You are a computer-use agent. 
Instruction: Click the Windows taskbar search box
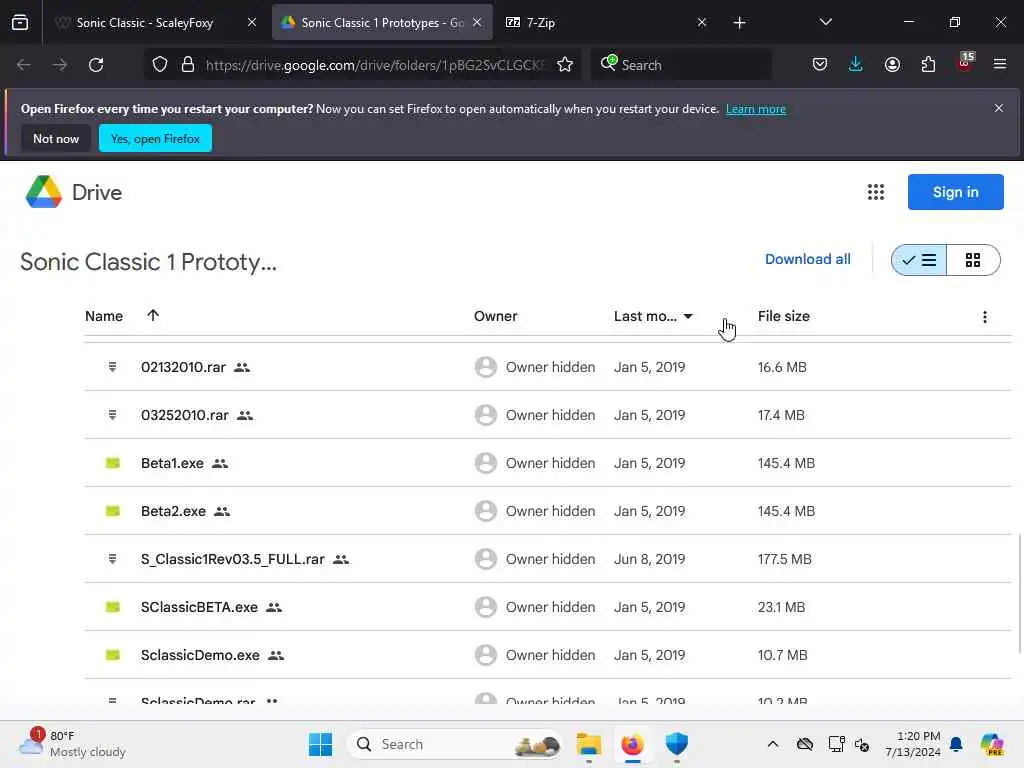tap(455, 744)
